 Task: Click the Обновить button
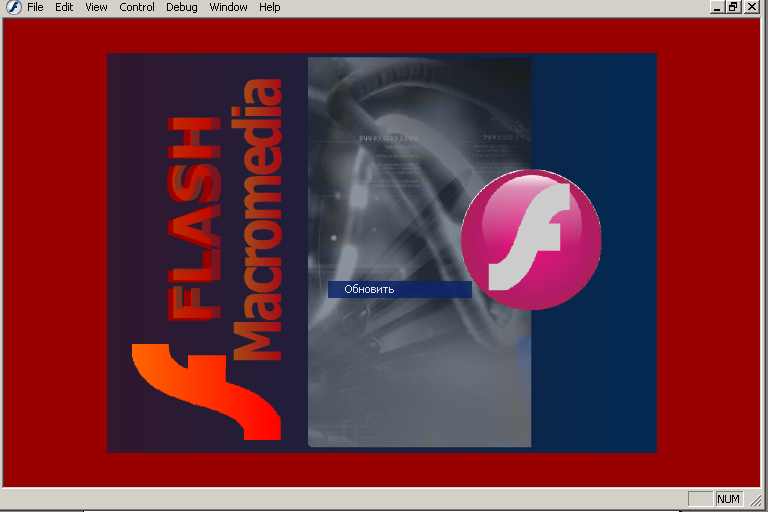coord(400,289)
